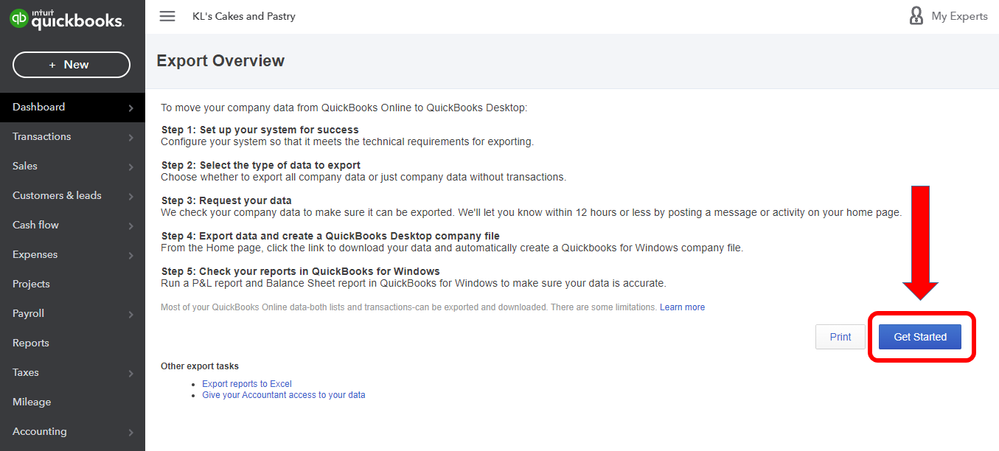Expand the Transactions menu chevron
The height and width of the screenshot is (451, 999).
point(131,138)
